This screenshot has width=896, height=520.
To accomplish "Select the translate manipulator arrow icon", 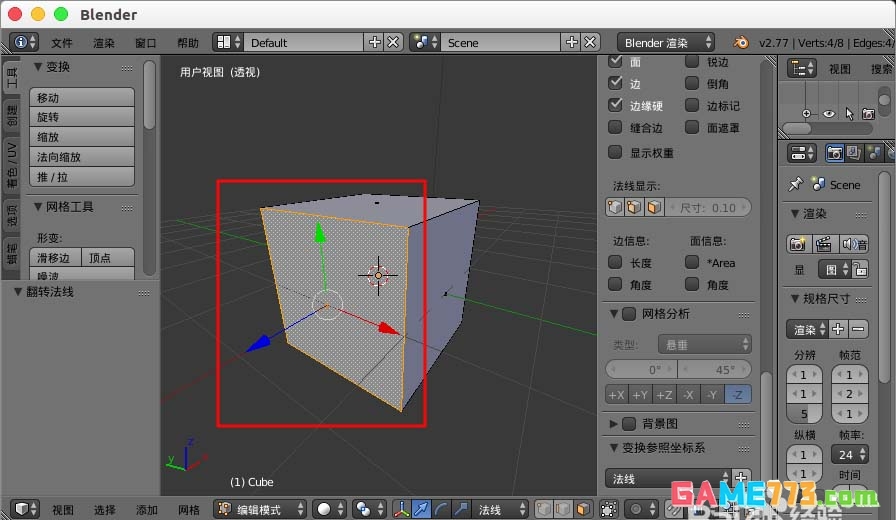I will [x=421, y=509].
